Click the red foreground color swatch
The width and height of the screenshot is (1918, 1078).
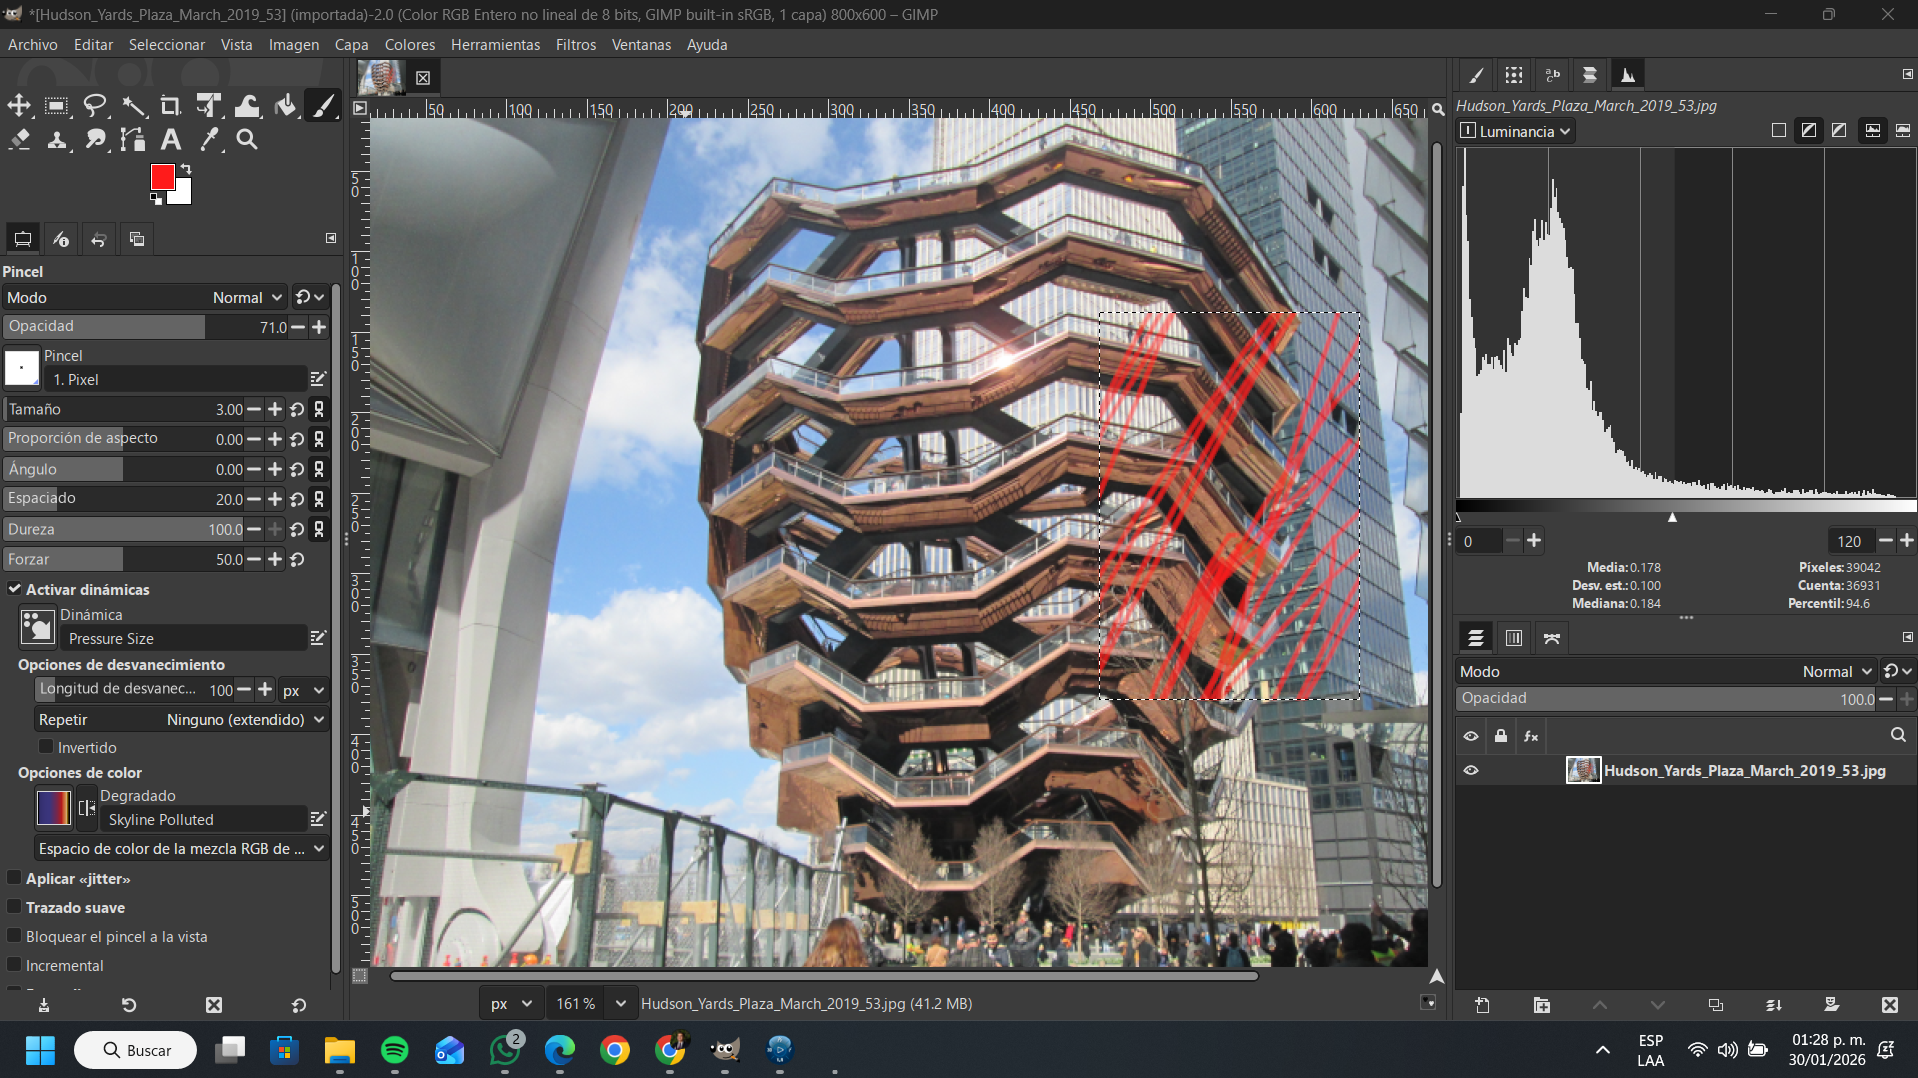tap(162, 177)
